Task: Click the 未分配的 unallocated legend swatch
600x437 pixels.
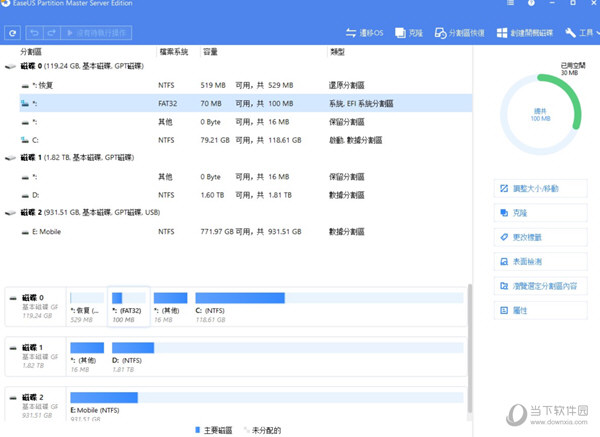Action: 246,430
